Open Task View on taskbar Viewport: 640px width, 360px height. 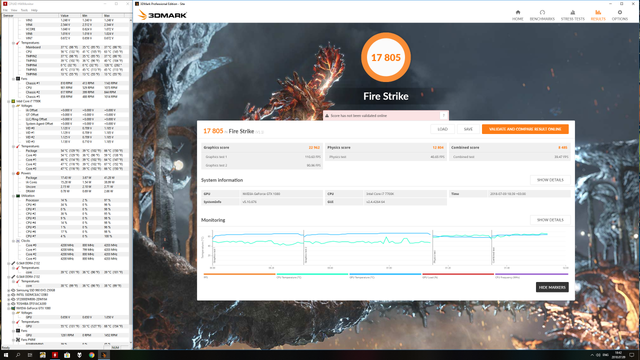(x=30, y=355)
